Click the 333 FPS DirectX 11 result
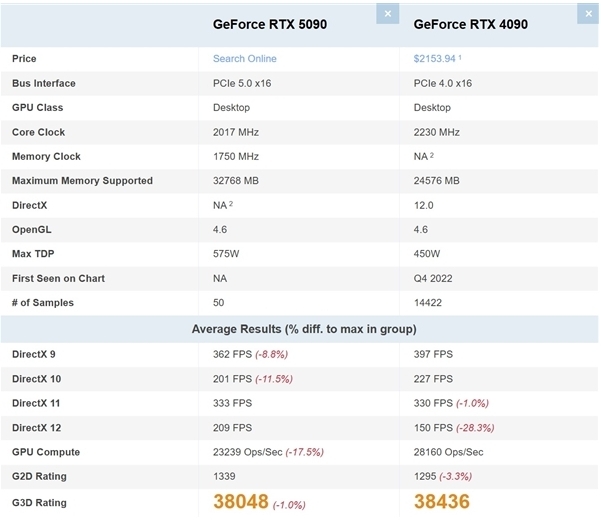Image resolution: width=601 pixels, height=521 pixels. point(232,403)
